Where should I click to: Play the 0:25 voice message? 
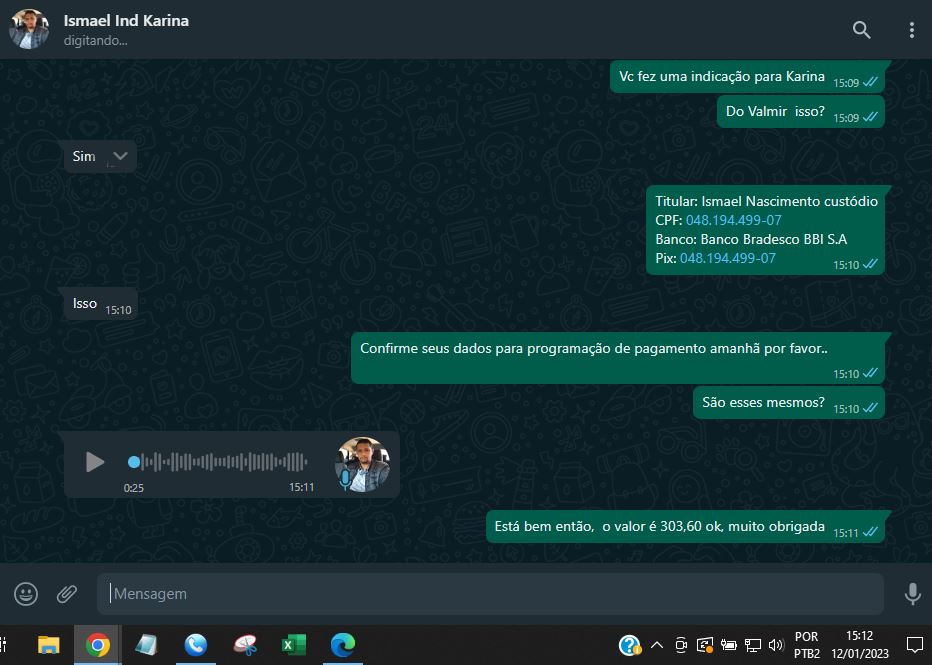(x=95, y=462)
